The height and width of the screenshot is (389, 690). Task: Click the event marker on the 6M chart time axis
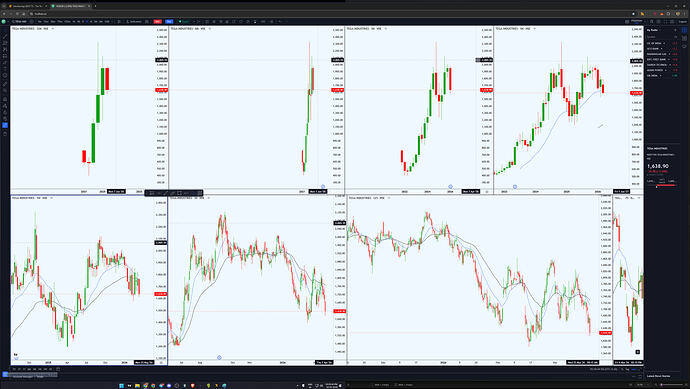click(323, 187)
